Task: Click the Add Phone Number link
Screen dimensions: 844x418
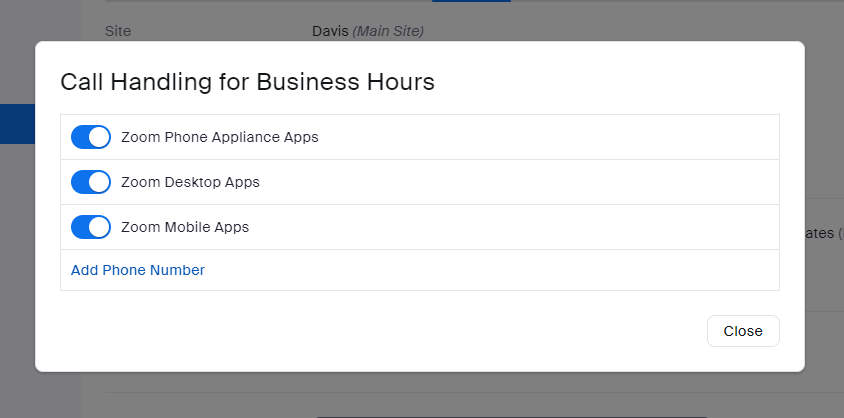Action: (138, 270)
